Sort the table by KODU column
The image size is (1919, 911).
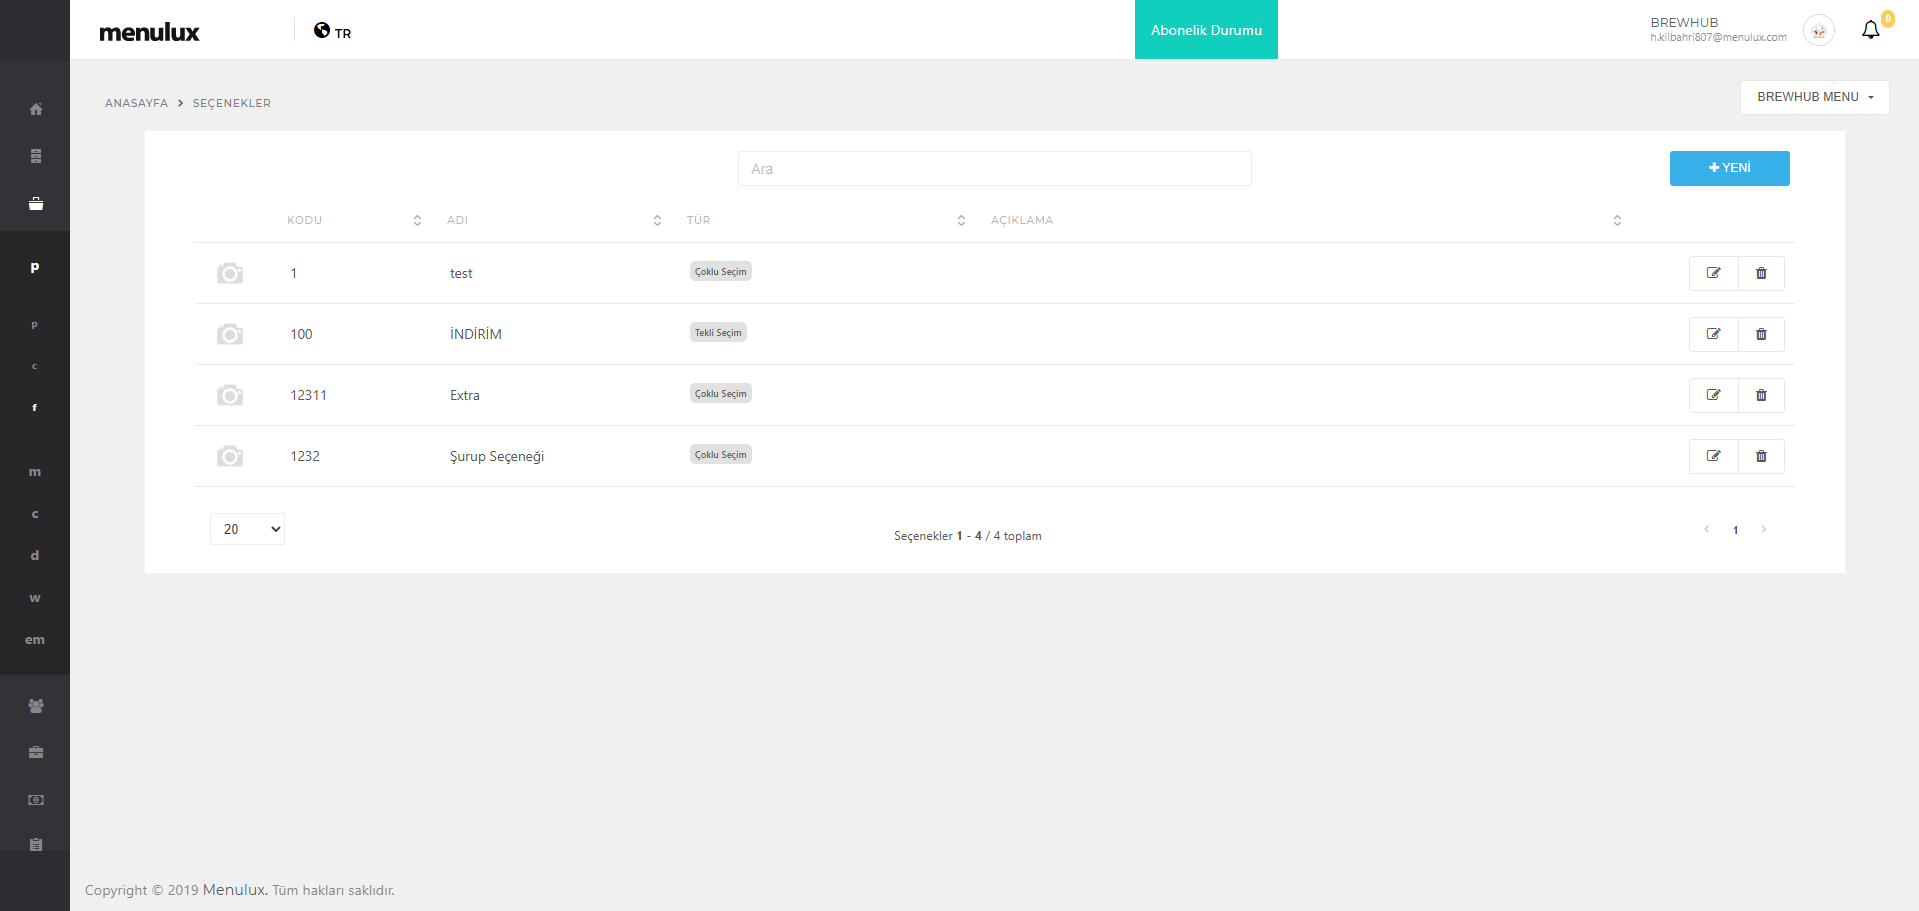[417, 220]
